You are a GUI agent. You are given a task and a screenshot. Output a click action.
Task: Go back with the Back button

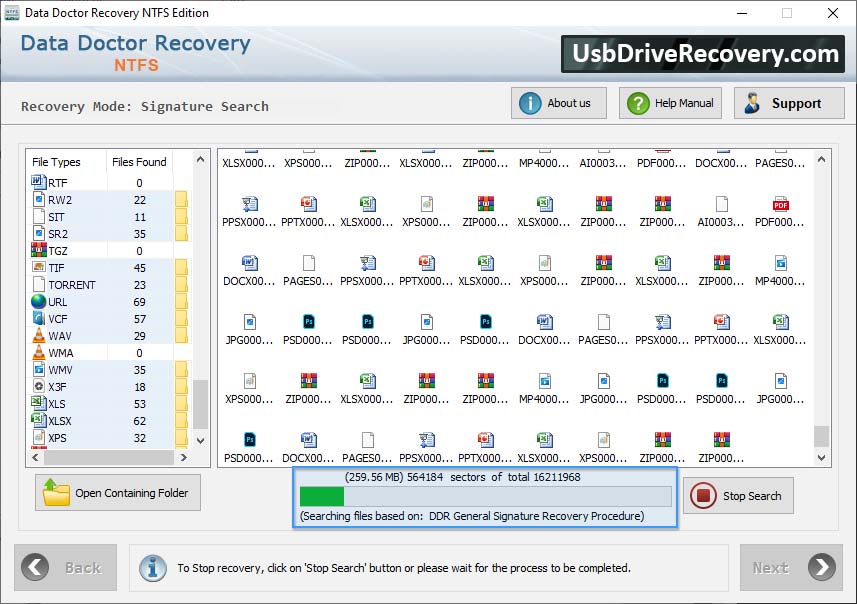click(x=66, y=567)
